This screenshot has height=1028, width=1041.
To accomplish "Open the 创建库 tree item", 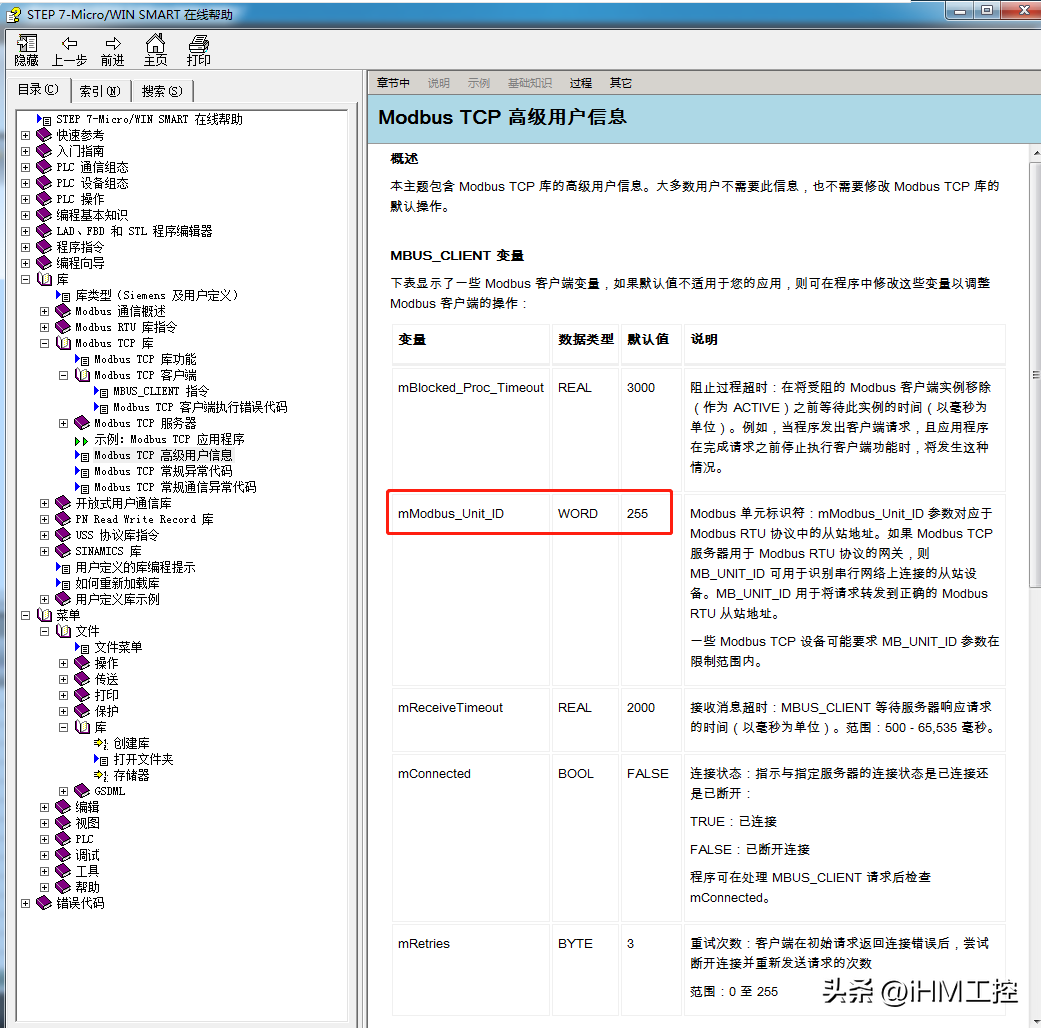I will 131,743.
